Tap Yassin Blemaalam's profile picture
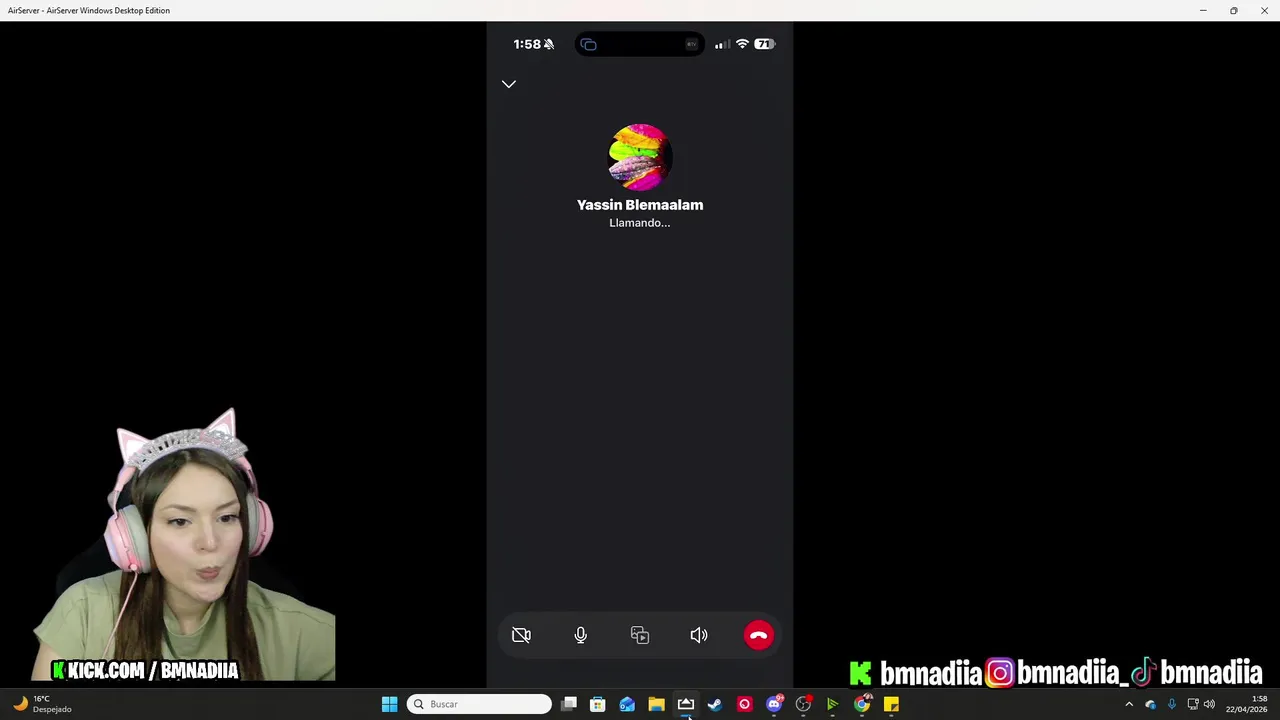 (x=640, y=157)
